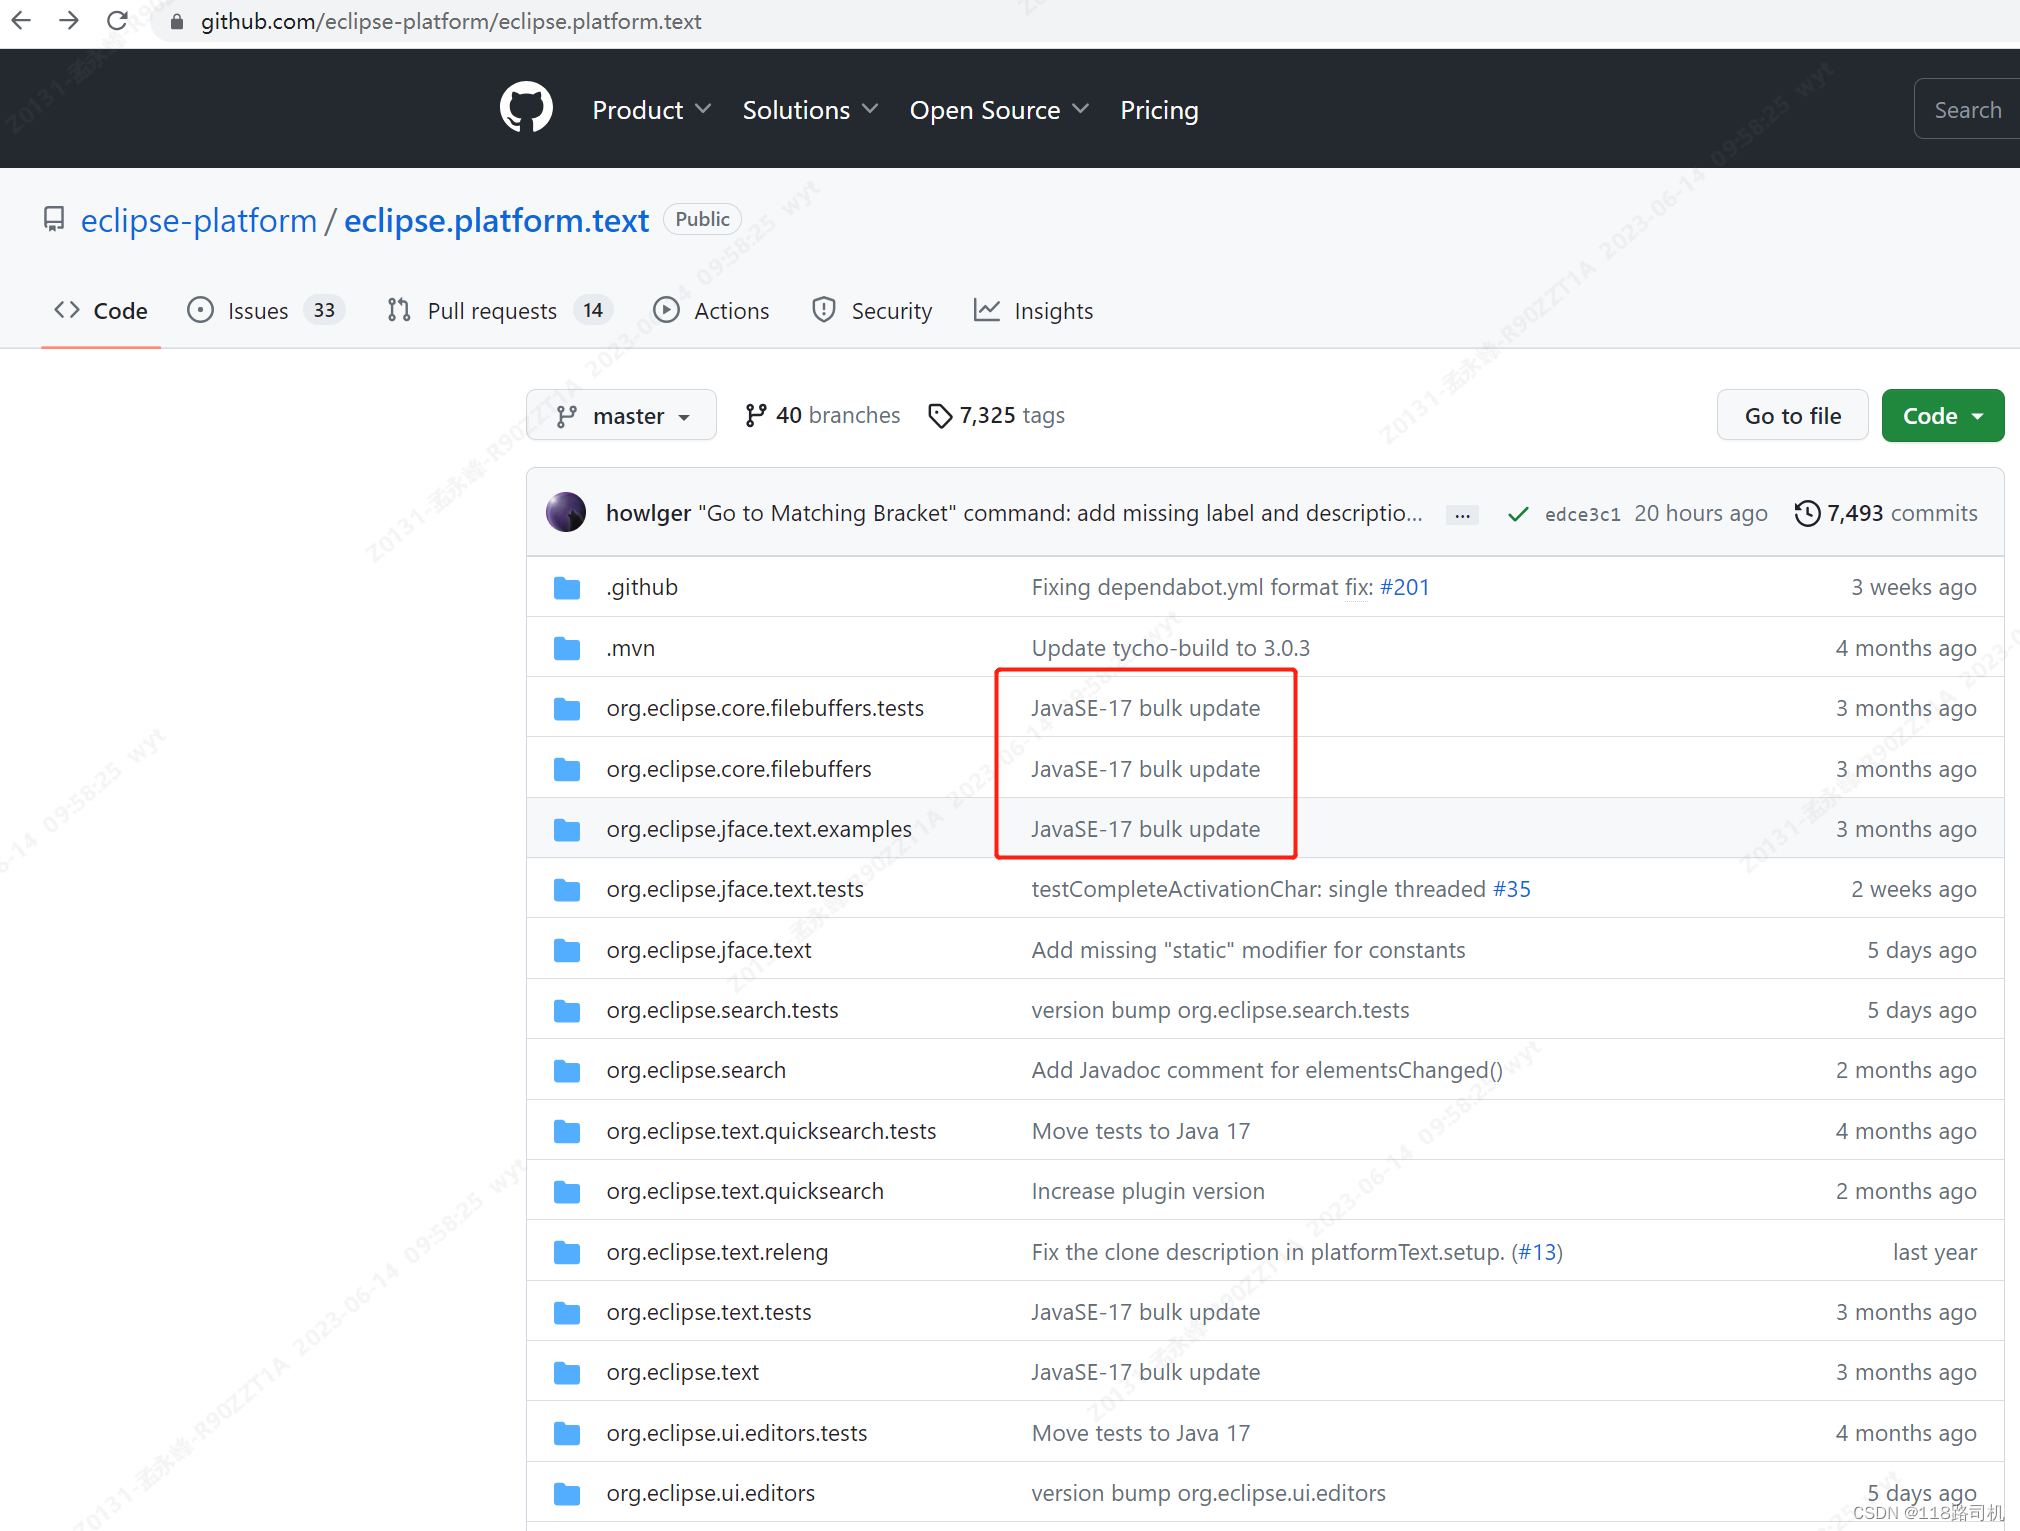Click folder icon for org.eclipse.jface.text

[x=567, y=950]
